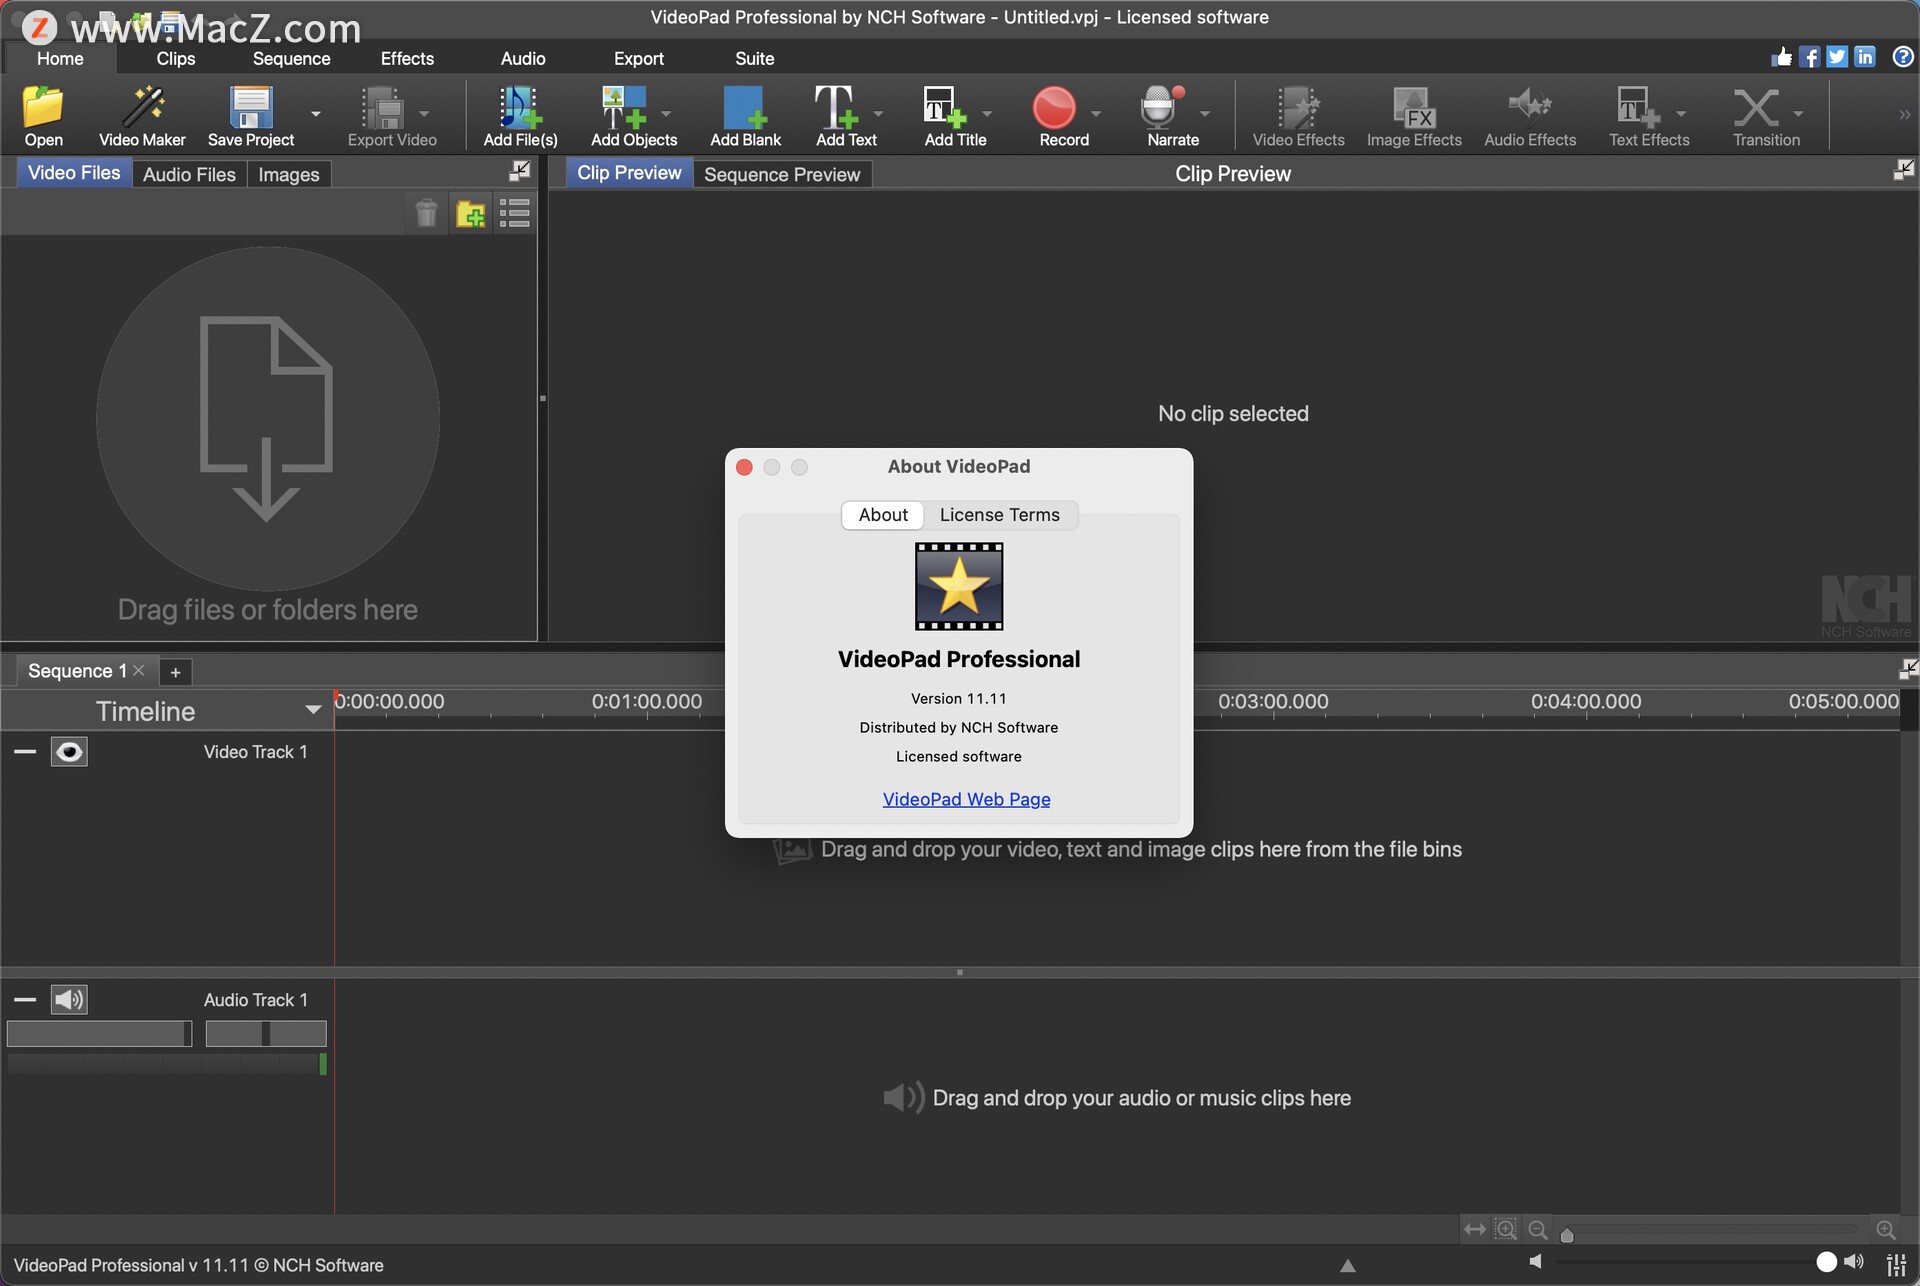The height and width of the screenshot is (1286, 1920).
Task: Open the LinkedIn share icon
Action: click(1865, 57)
